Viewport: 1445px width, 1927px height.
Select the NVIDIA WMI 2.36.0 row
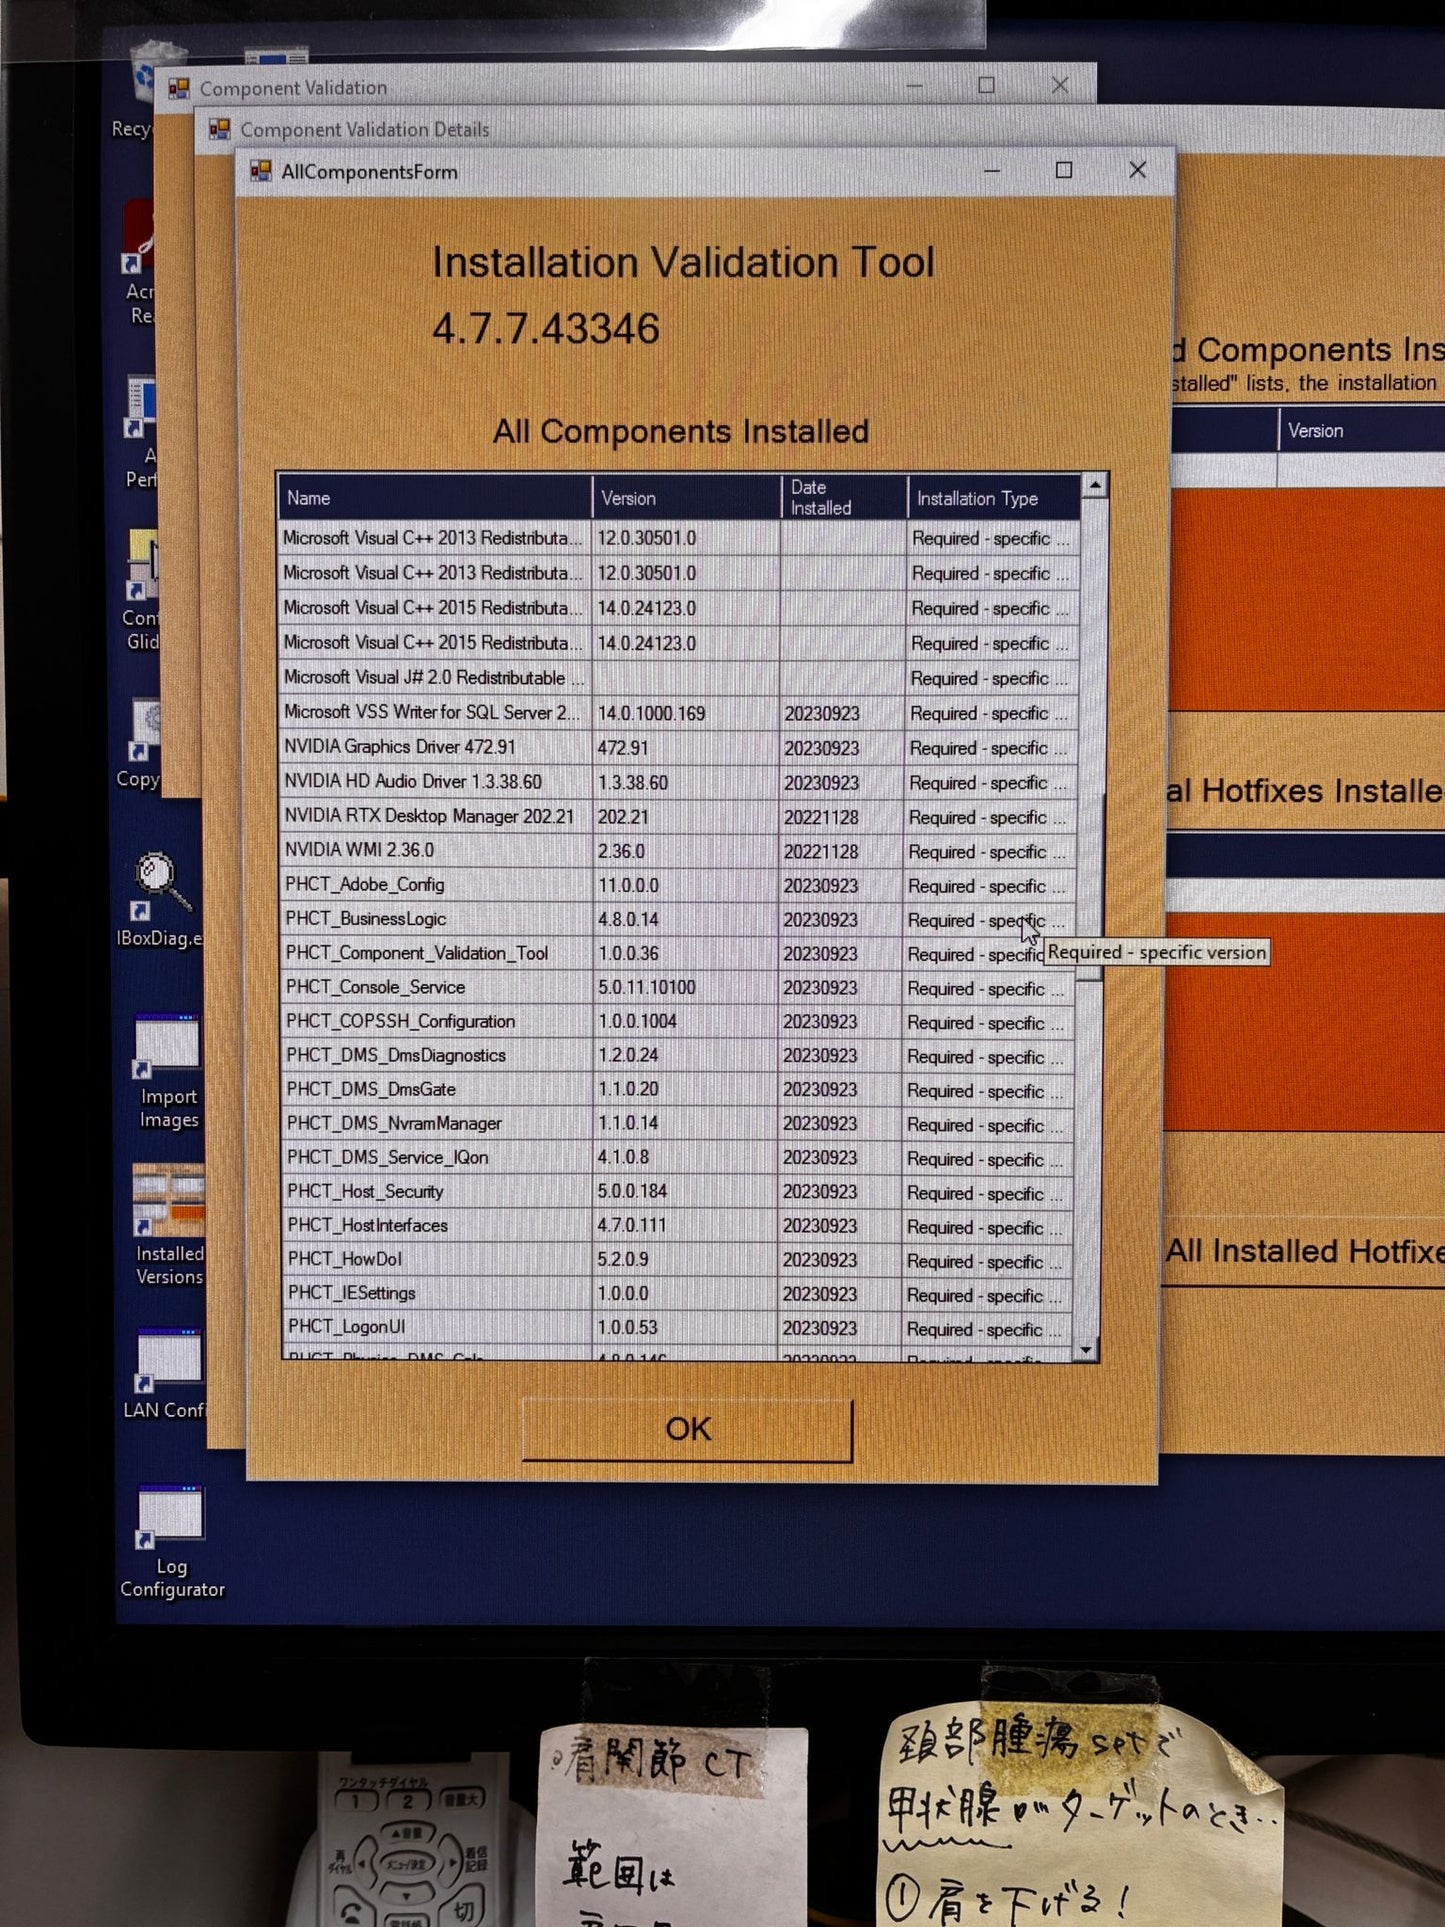(679, 851)
